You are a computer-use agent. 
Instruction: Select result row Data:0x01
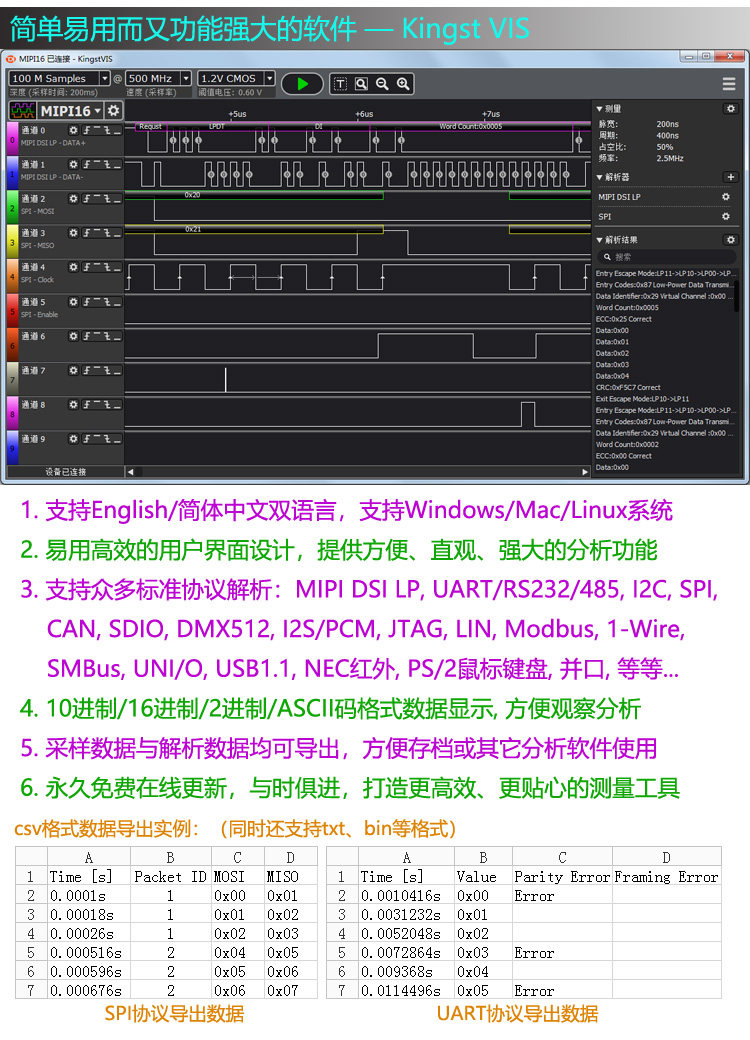[612, 342]
